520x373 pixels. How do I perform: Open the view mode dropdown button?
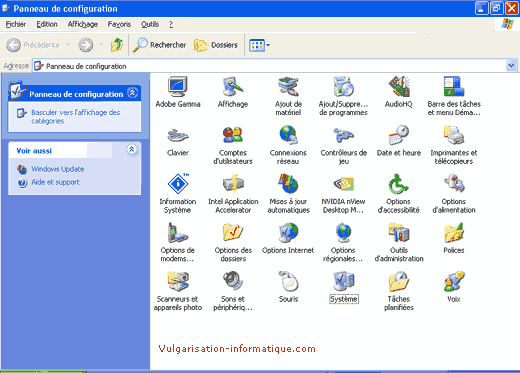pos(259,45)
